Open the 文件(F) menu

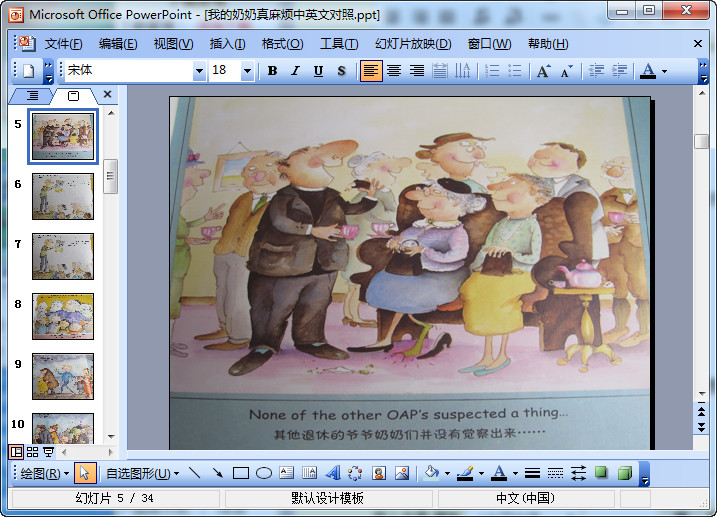[63, 44]
